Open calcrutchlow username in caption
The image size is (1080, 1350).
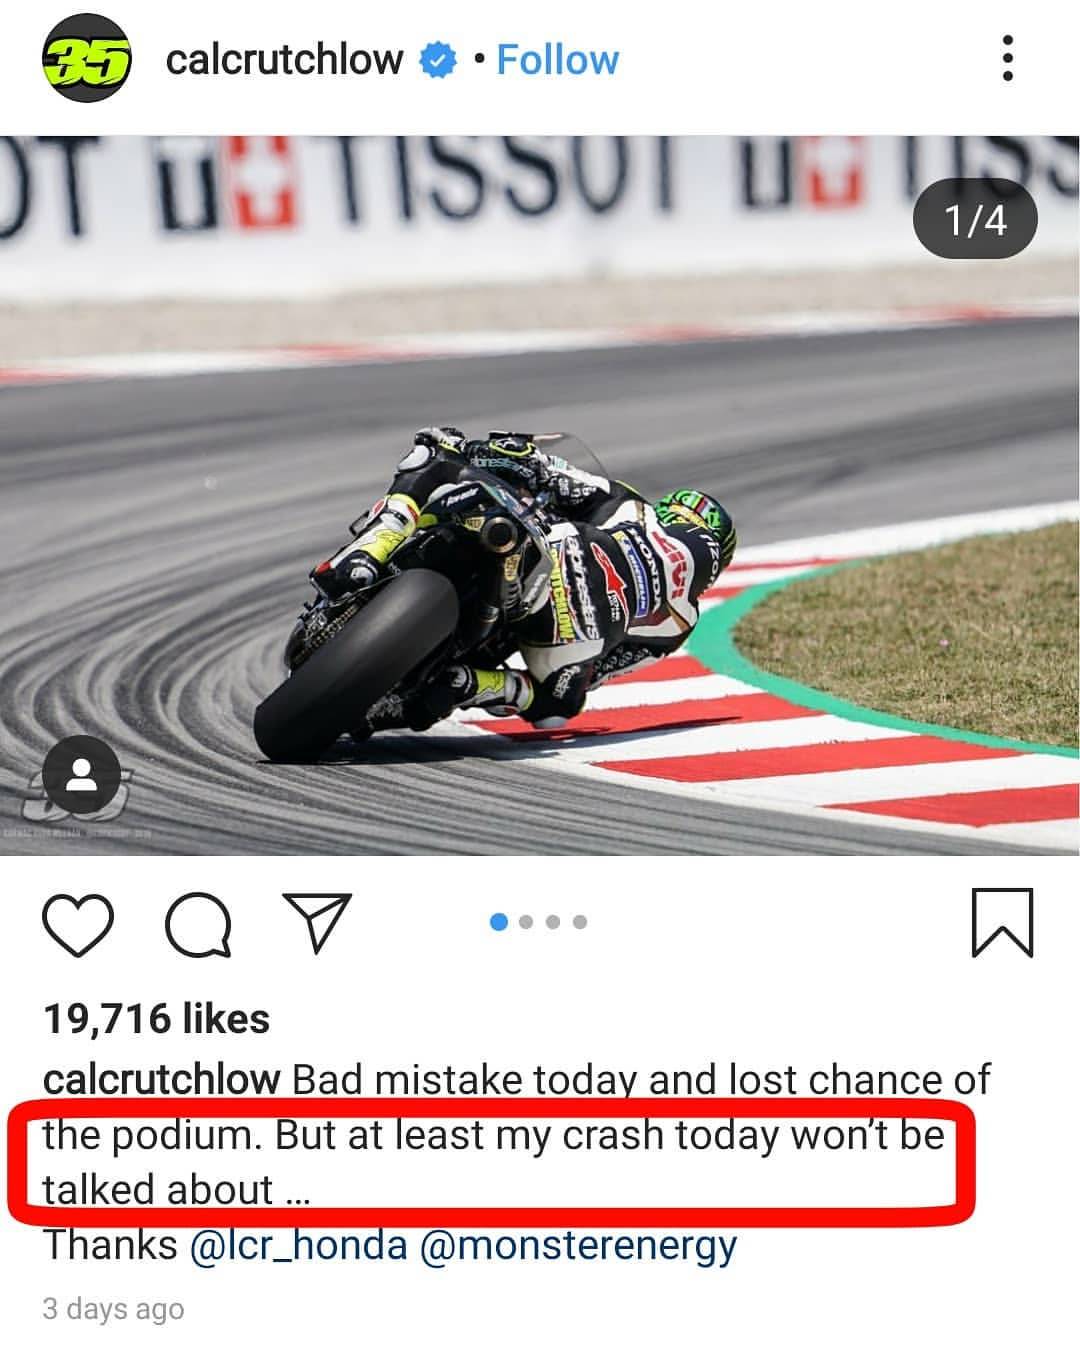[x=162, y=1079]
